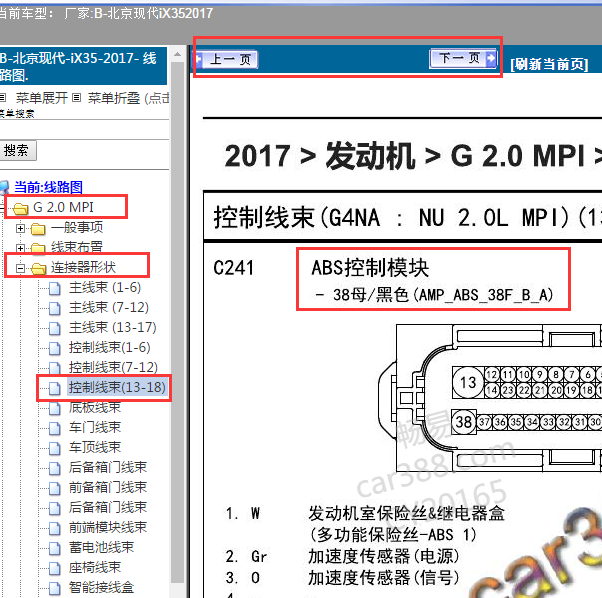Click document icon beside 主线束 (7-12)
Screen dimensions: 602x598
[x=55, y=308]
